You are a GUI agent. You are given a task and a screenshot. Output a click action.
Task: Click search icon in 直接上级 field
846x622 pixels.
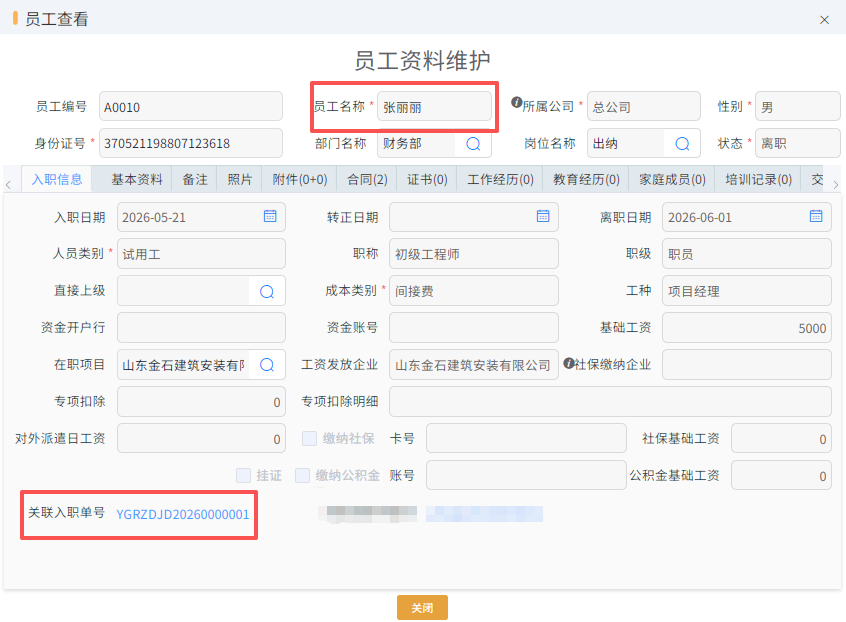pyautogui.click(x=267, y=291)
